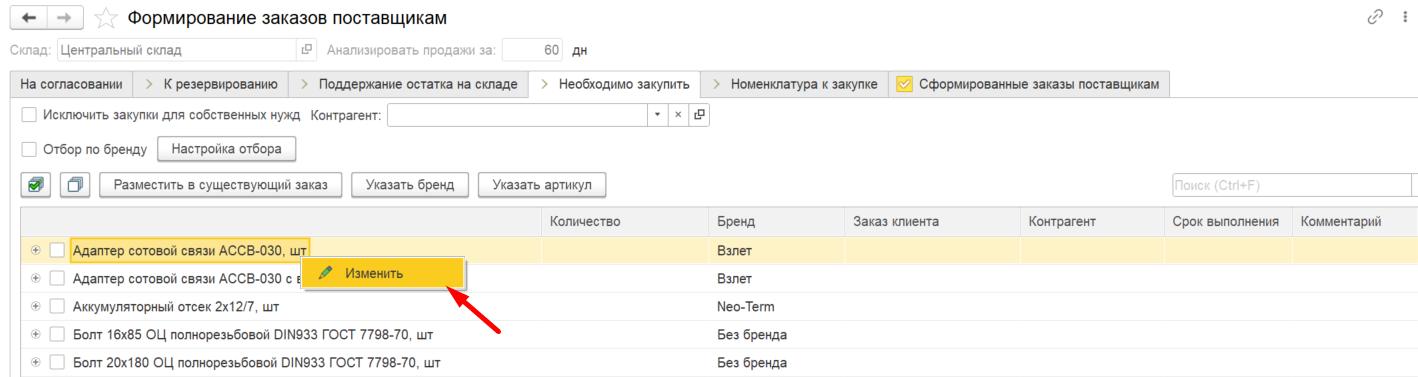Sort by the Бренд column header

point(777,221)
